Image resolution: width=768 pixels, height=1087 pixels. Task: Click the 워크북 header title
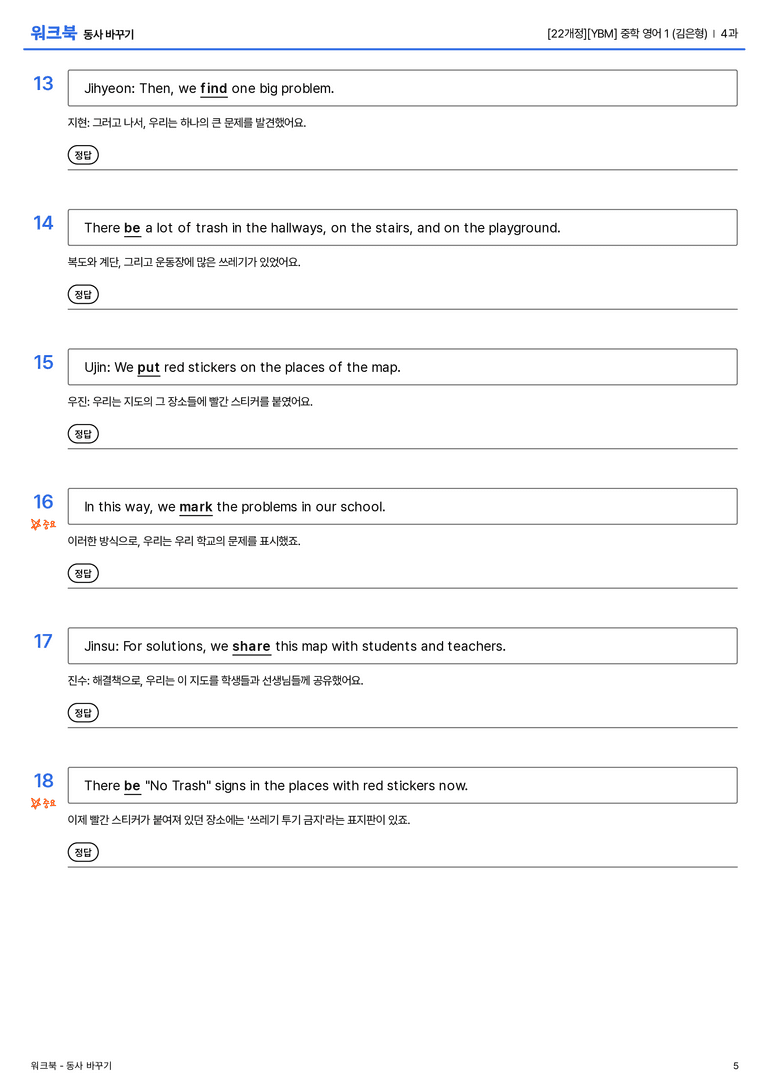[53, 33]
